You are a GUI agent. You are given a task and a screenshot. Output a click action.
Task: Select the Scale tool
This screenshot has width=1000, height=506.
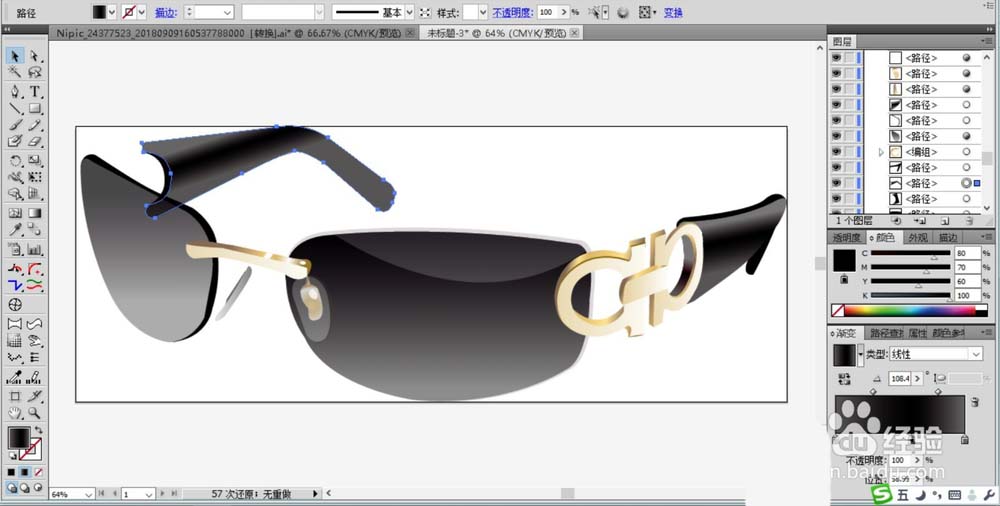pos(34,161)
